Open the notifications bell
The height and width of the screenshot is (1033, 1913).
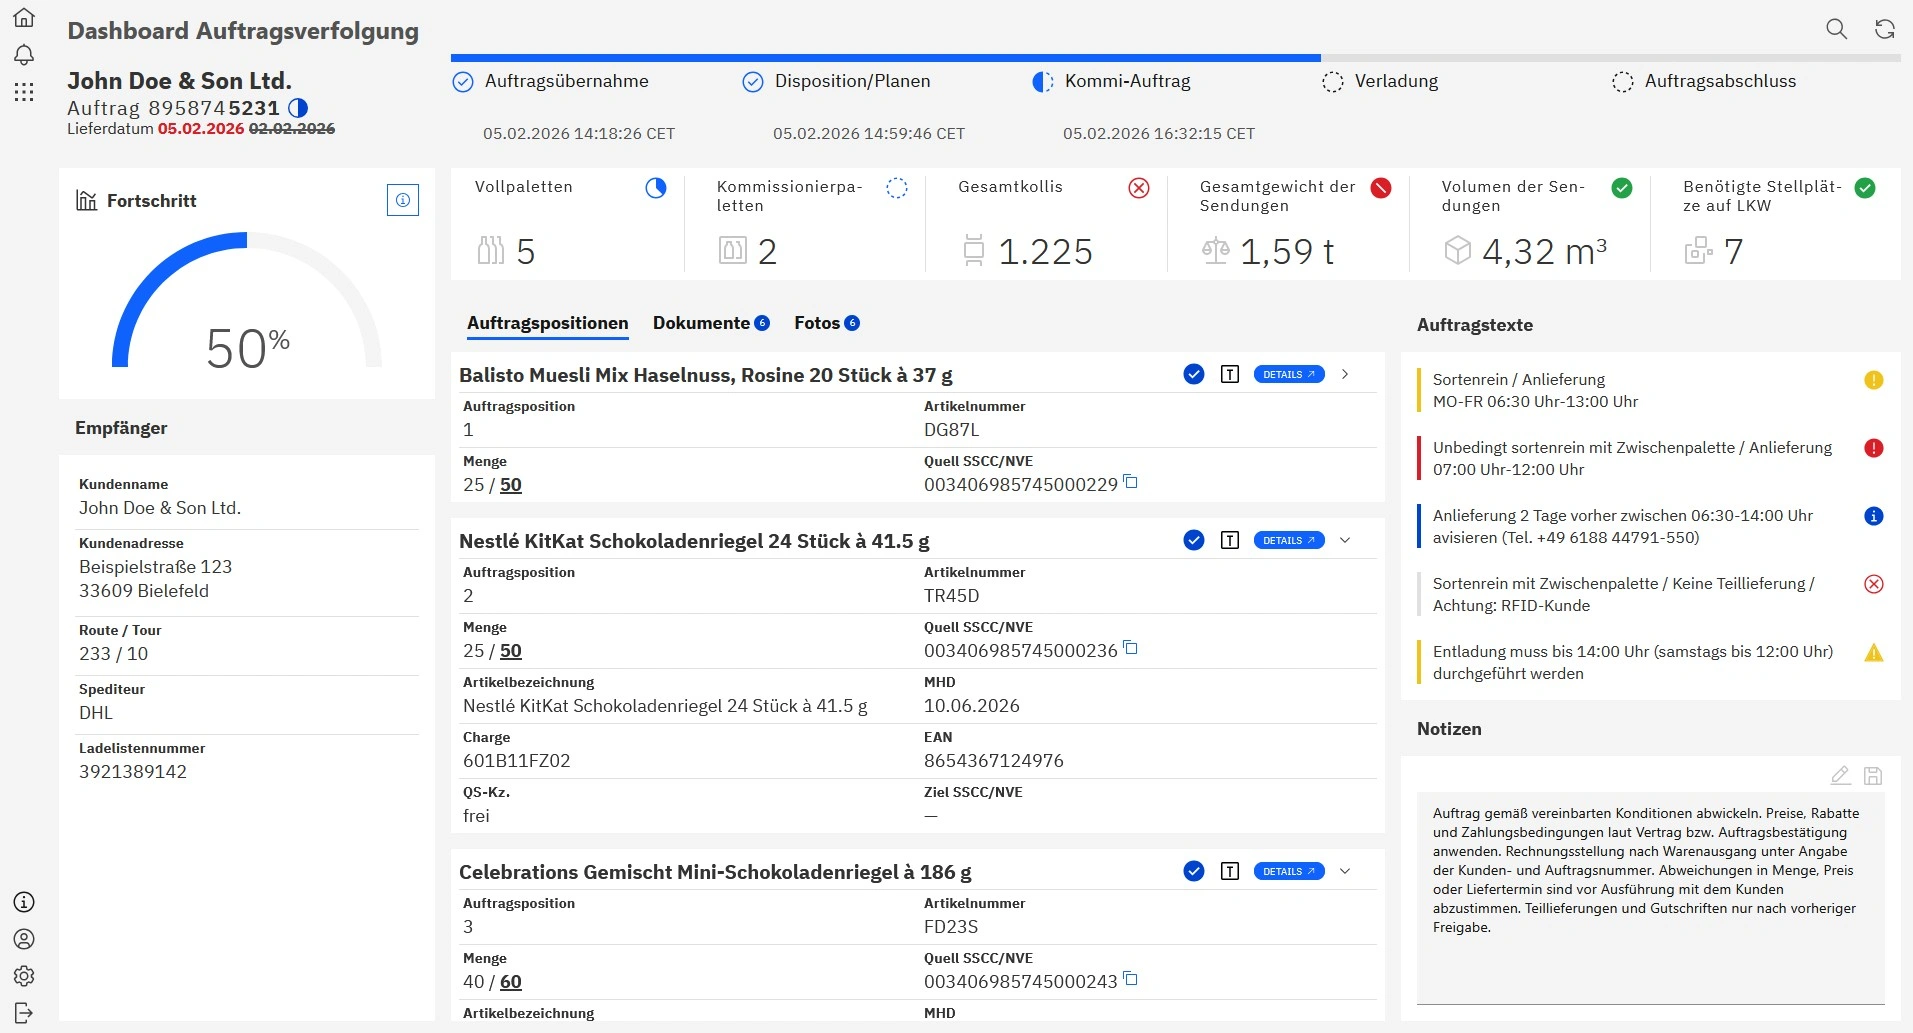[x=23, y=55]
